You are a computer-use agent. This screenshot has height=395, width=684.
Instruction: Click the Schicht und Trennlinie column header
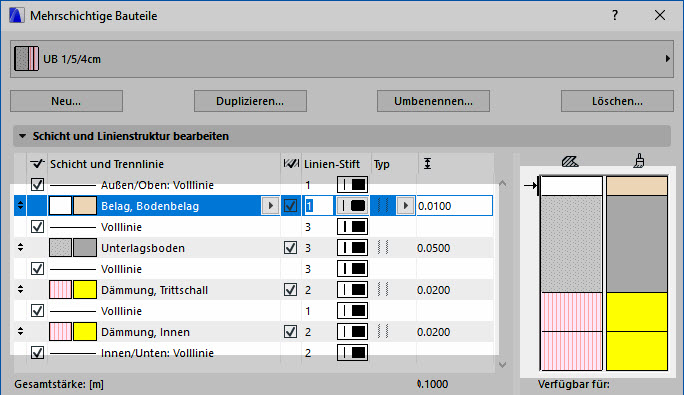107,164
